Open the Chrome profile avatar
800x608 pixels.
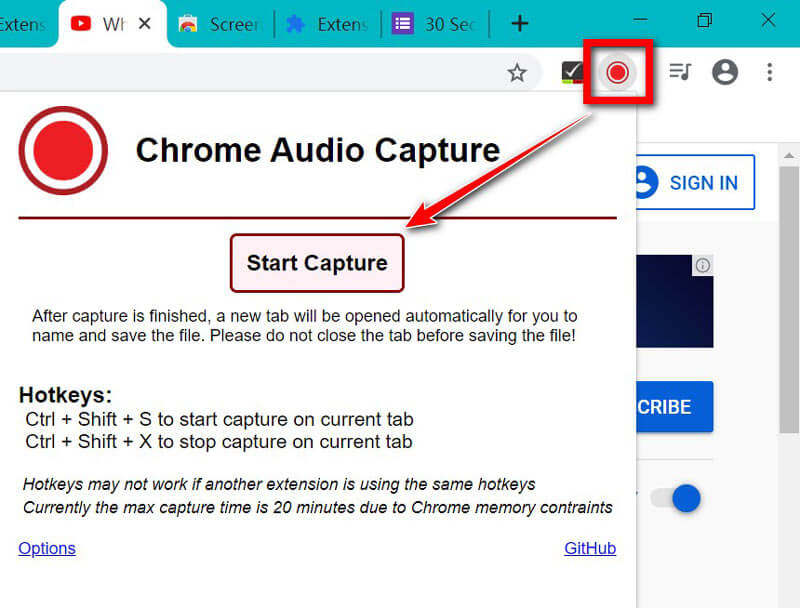tap(725, 71)
